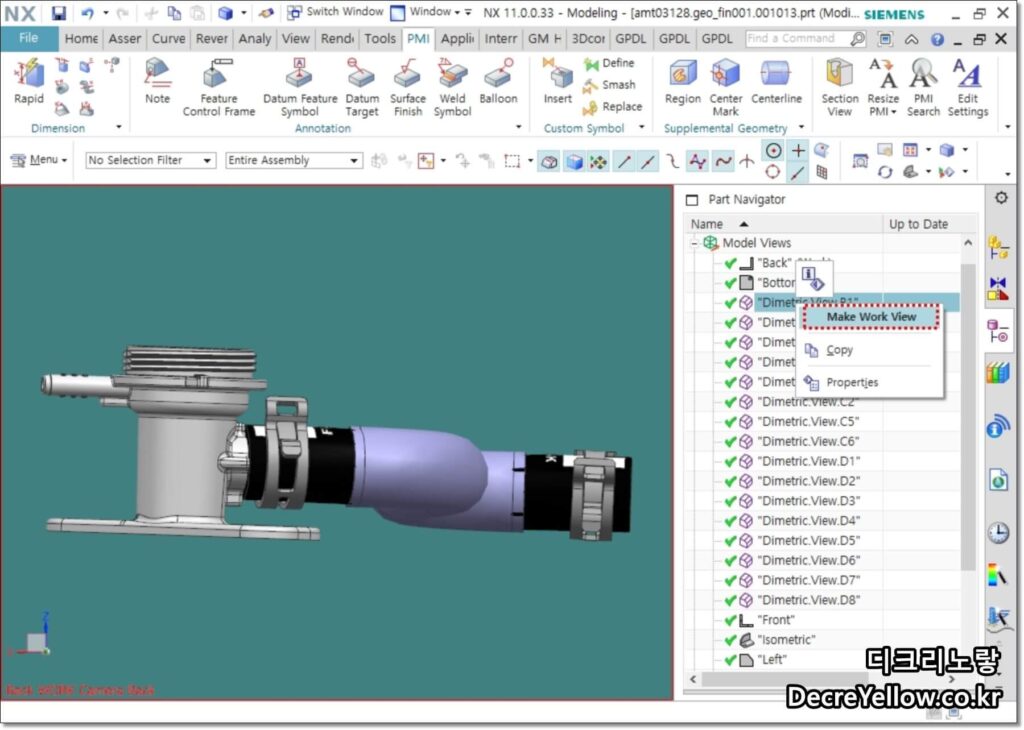This screenshot has height=730, width=1024.
Task: Select the "Dimetric.View.D7" tree row
Action: pyautogui.click(x=808, y=580)
